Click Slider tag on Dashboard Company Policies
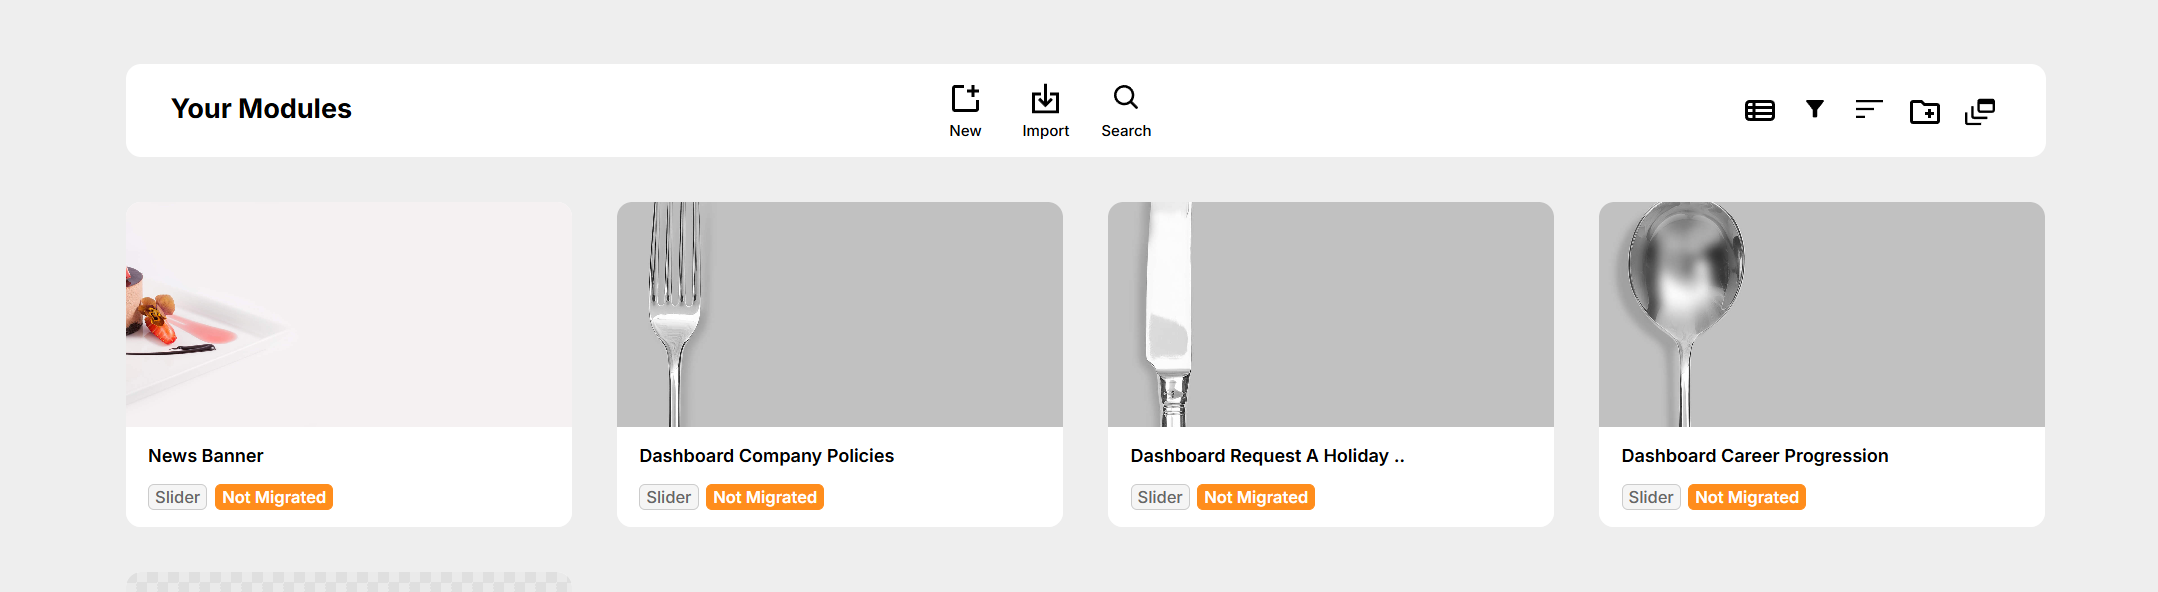The height and width of the screenshot is (592, 2158). click(668, 497)
